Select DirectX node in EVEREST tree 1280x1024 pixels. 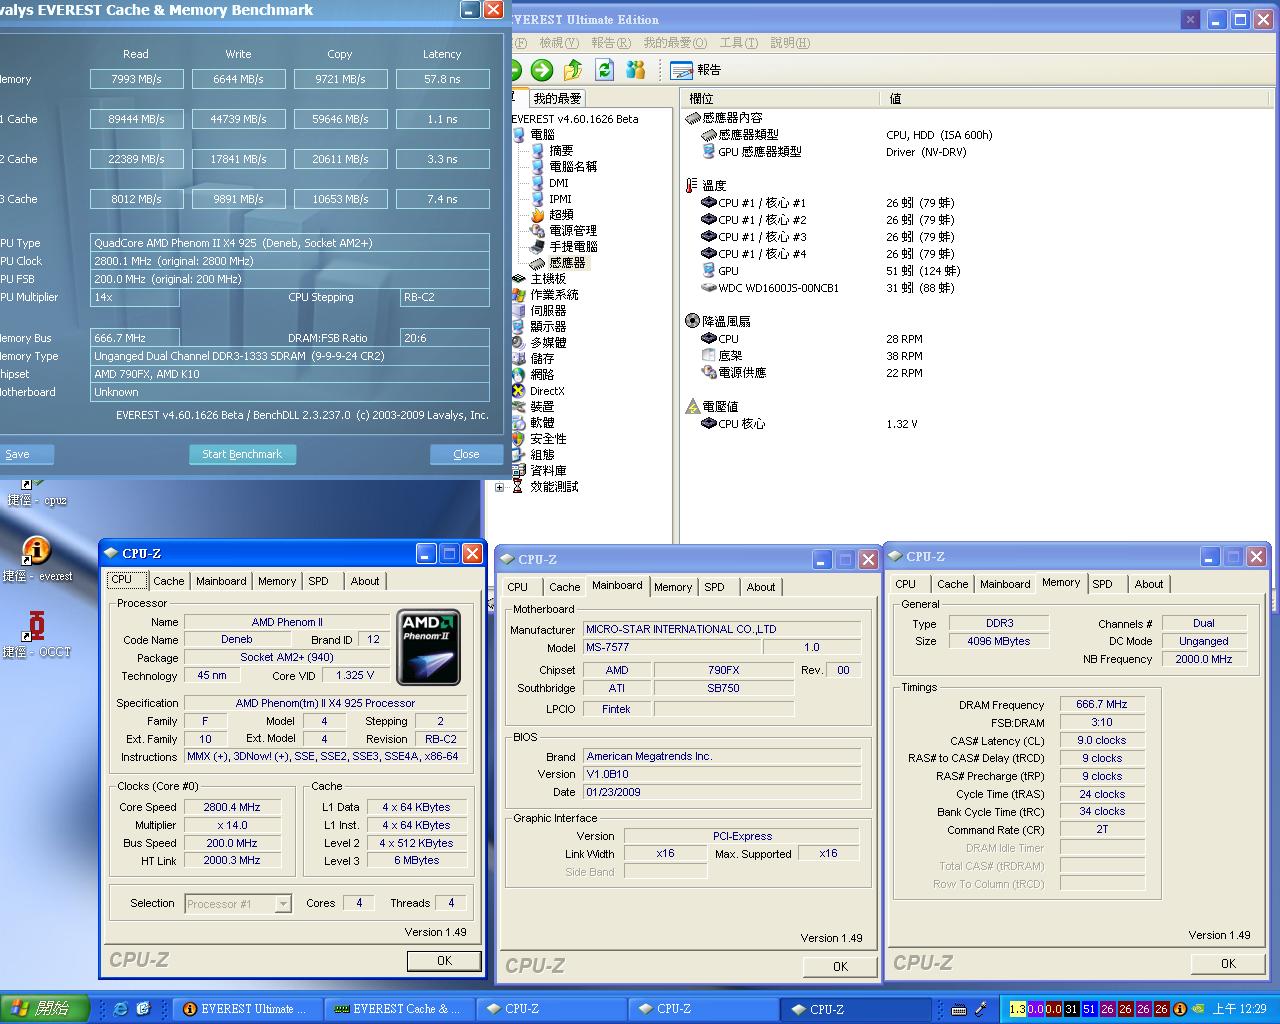click(538, 391)
